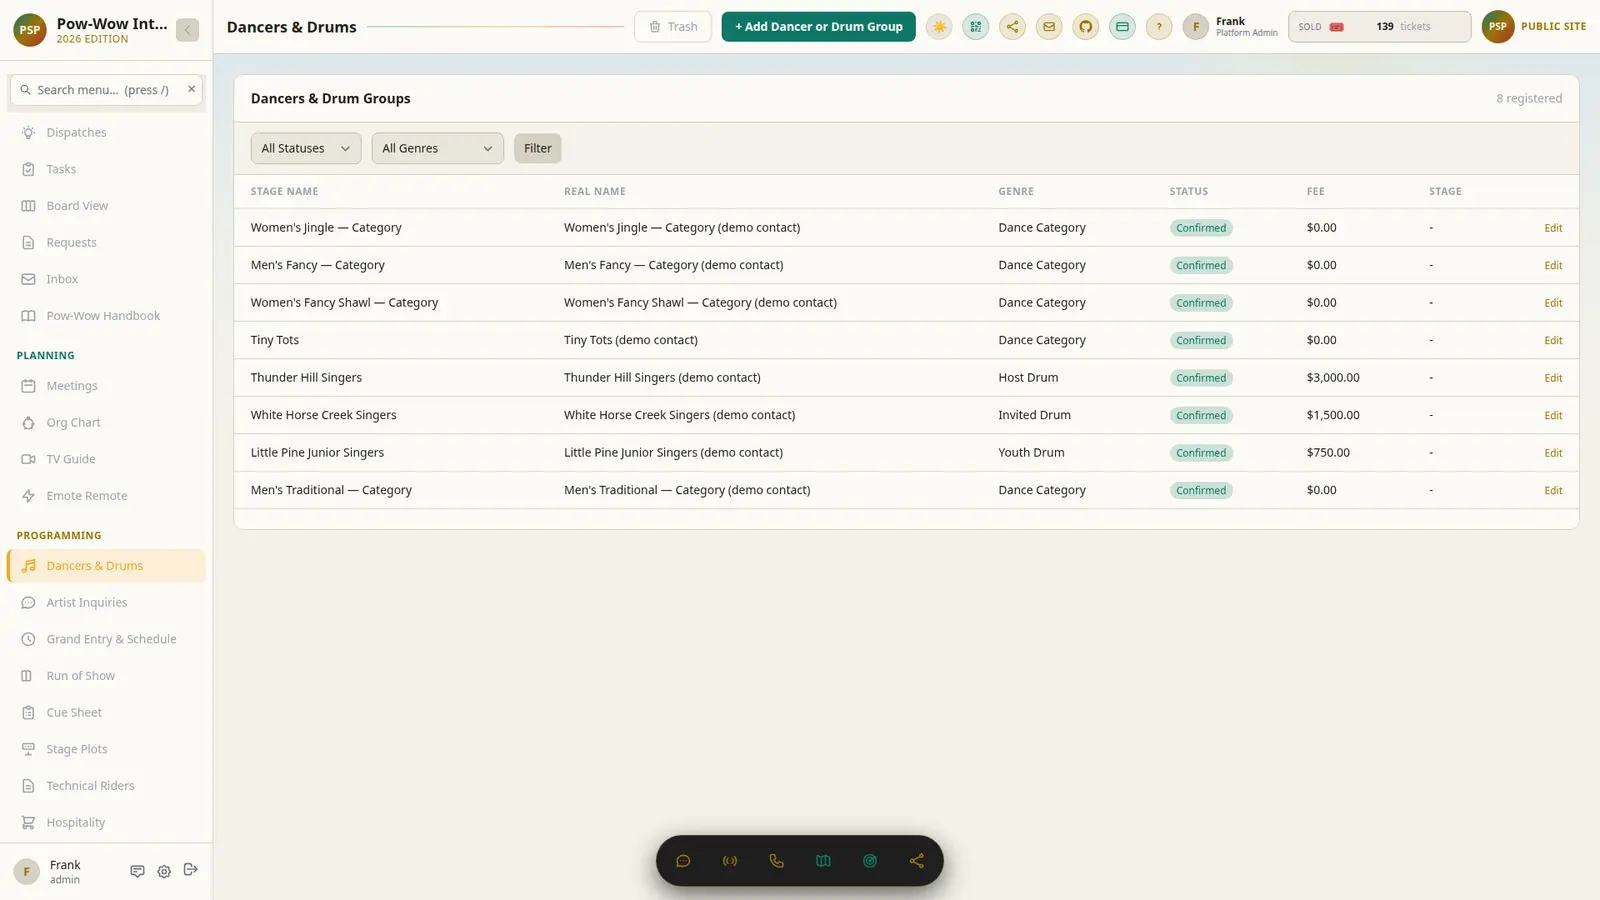Open the help question mark icon
The image size is (1600, 900).
[1159, 27]
